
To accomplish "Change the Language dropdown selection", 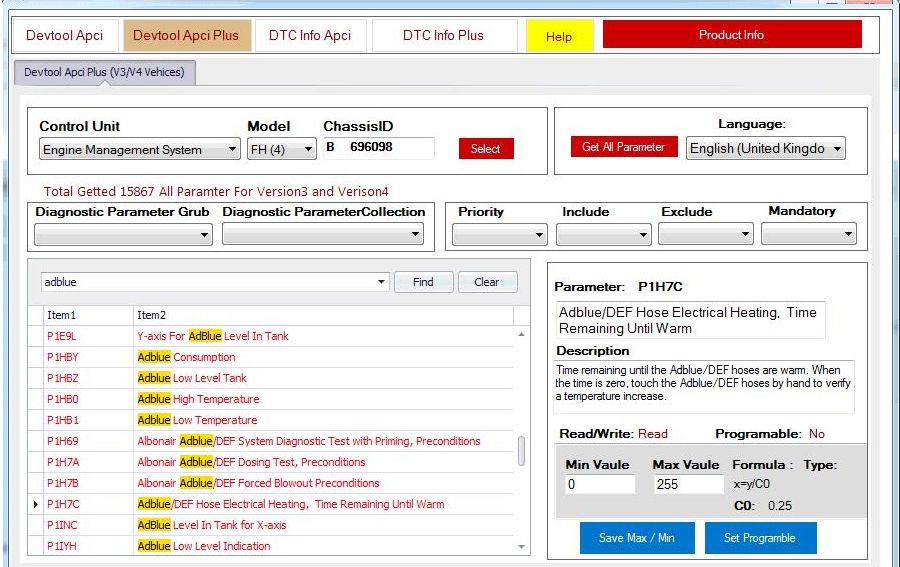I will (766, 148).
